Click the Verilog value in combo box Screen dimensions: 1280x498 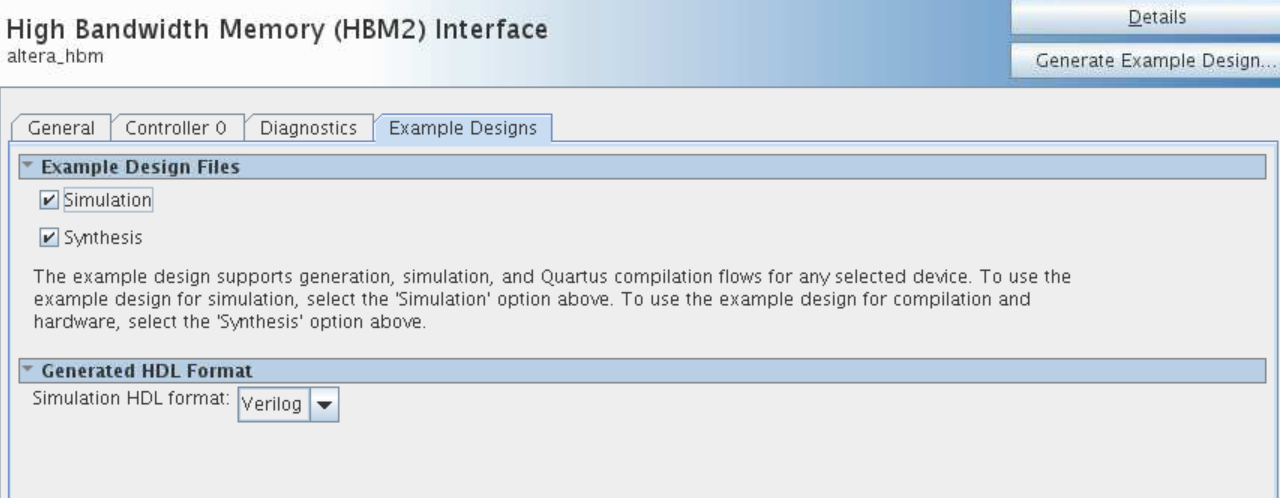click(273, 404)
